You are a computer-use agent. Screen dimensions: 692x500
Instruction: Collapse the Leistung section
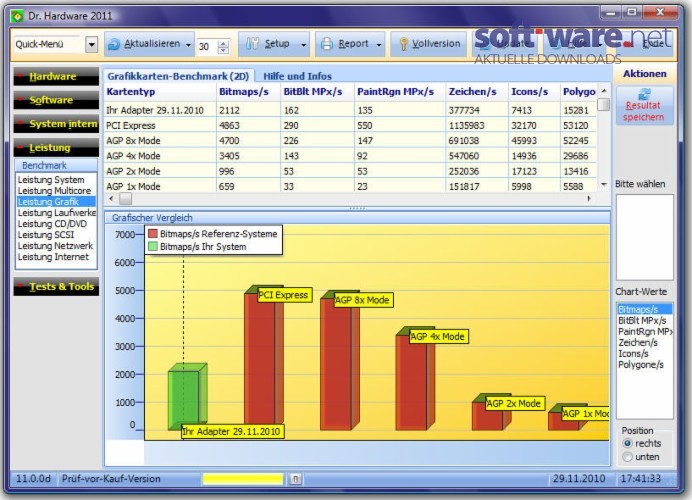[56, 148]
